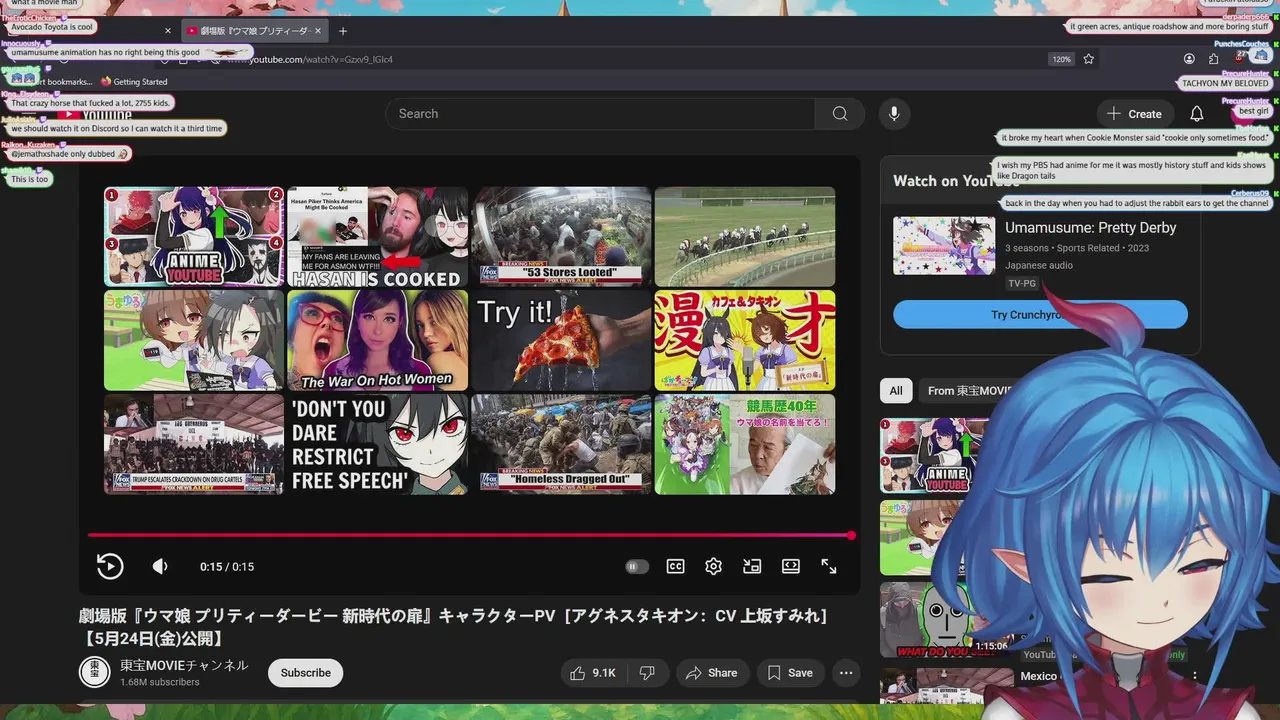The height and width of the screenshot is (720, 1280).
Task: Click the search magnifier button
Action: pos(840,114)
